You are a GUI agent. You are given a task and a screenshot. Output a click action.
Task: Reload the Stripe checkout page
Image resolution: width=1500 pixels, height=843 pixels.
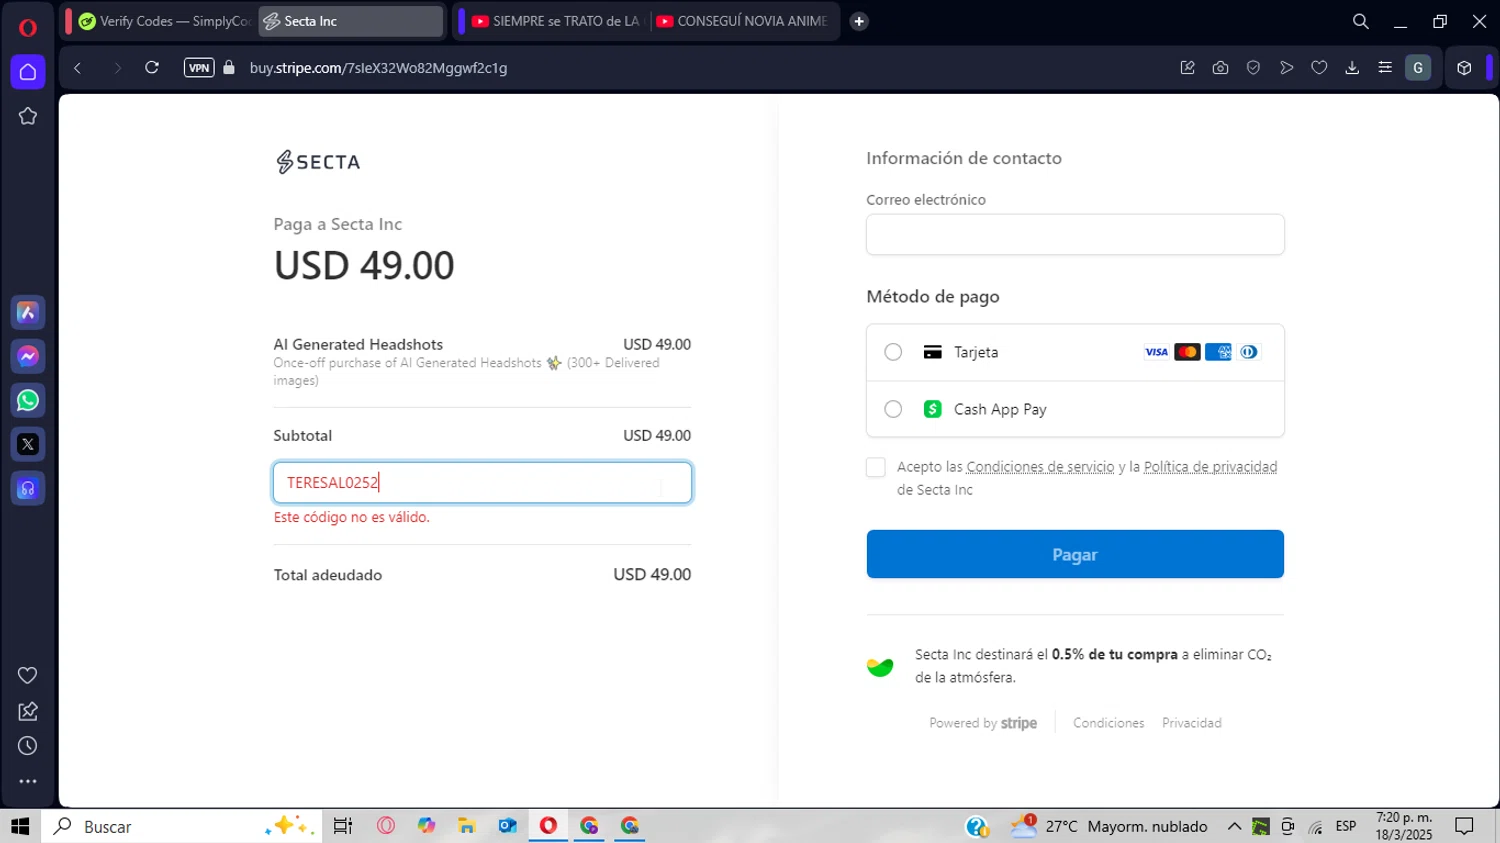(152, 68)
